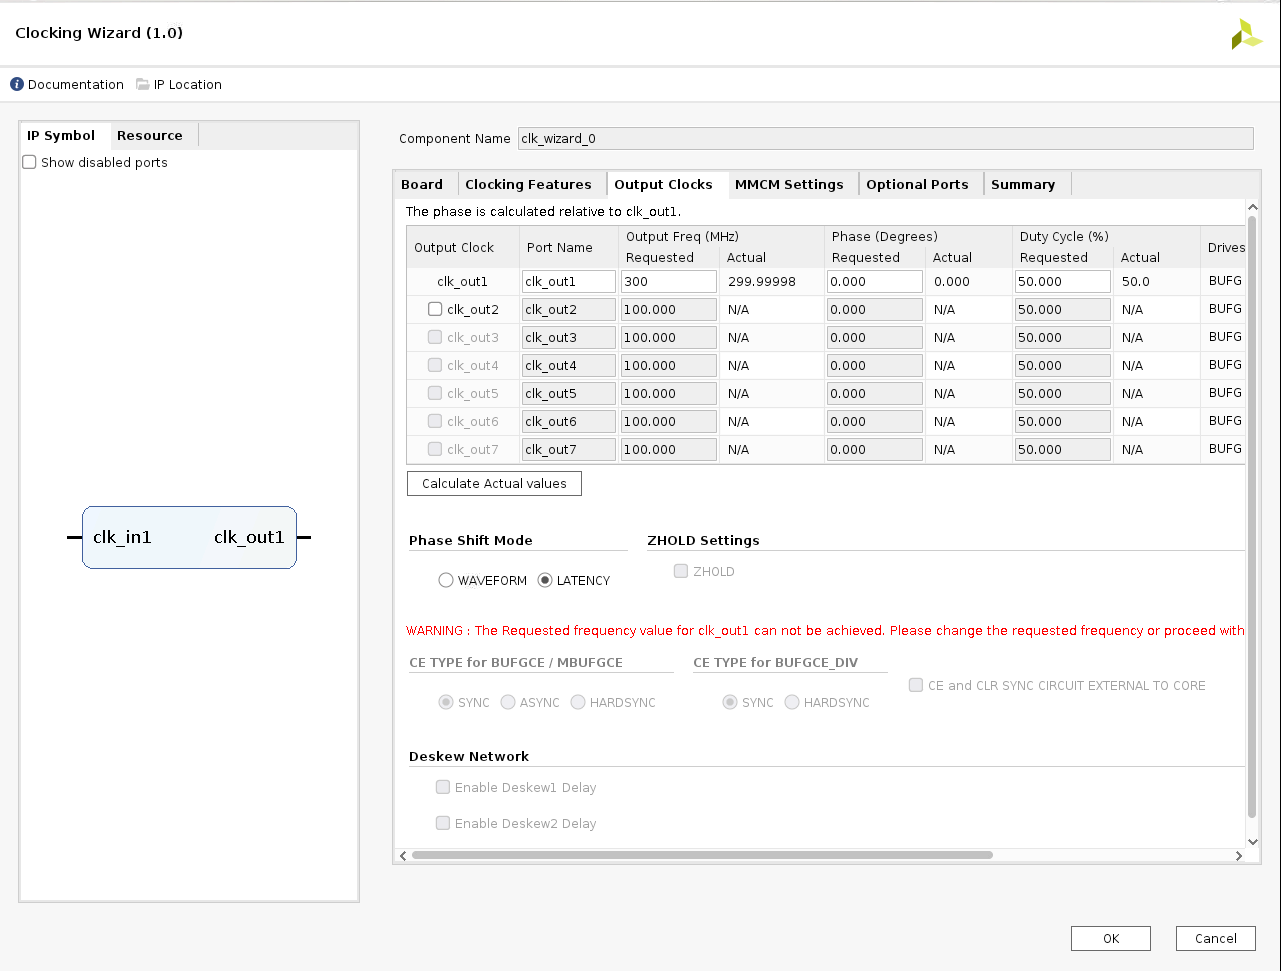The width and height of the screenshot is (1281, 971).
Task: Open the Summary tab
Action: coord(1022,185)
